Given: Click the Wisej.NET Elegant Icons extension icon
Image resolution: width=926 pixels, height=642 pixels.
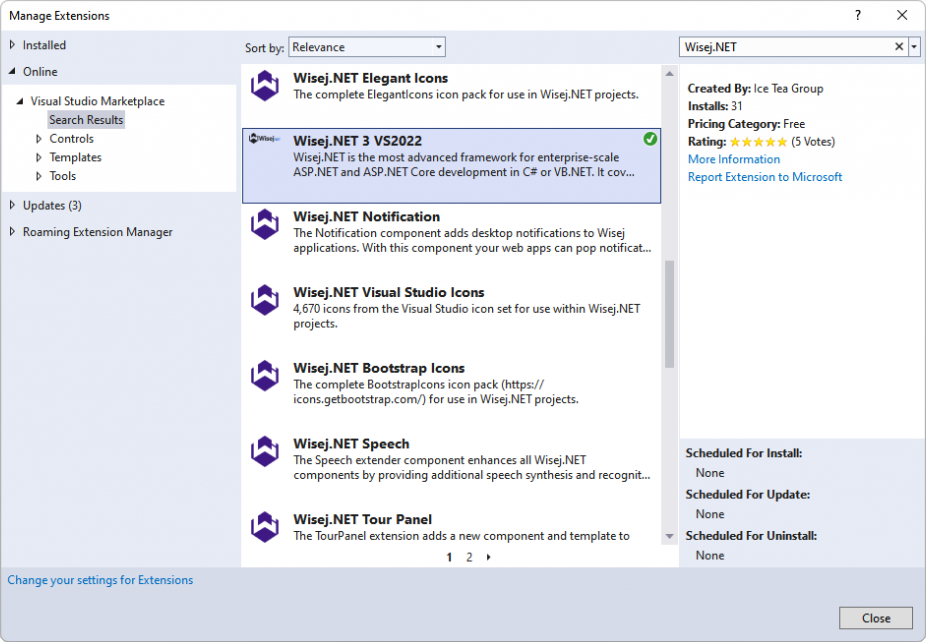Looking at the screenshot, I should (265, 86).
